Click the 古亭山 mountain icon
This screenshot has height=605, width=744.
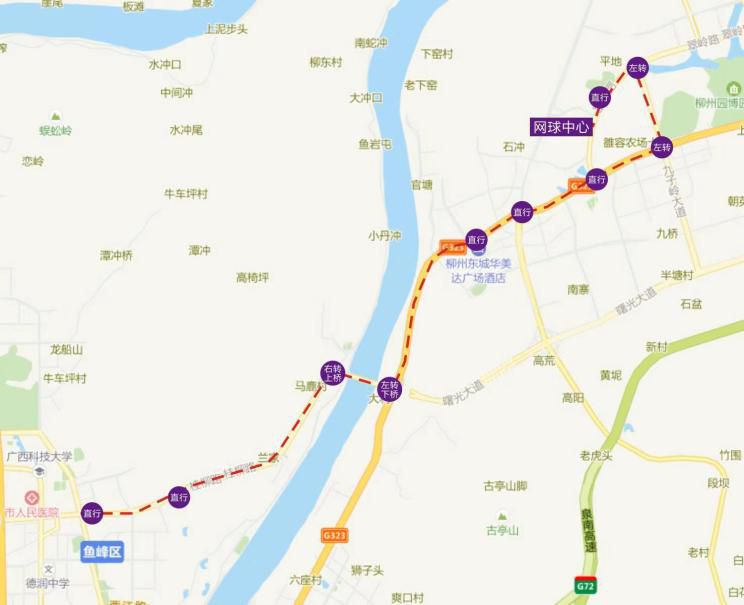[x=502, y=516]
